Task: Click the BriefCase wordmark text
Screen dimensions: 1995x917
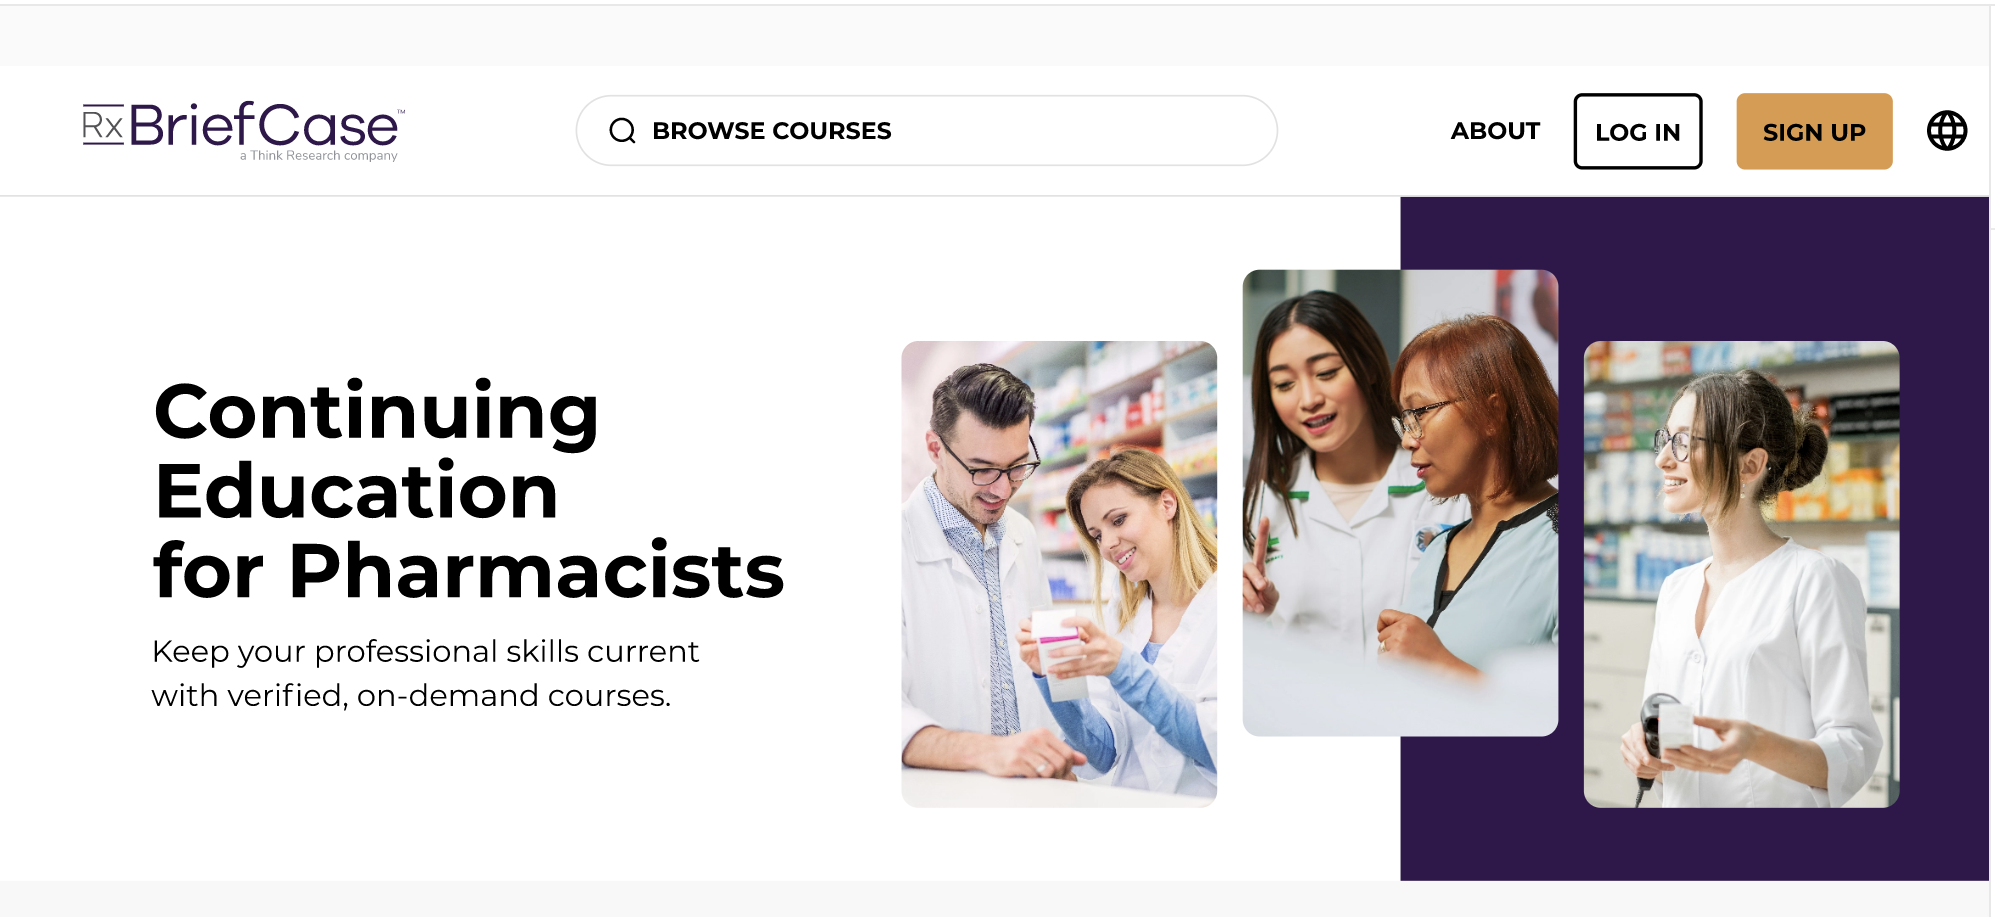Action: click(264, 125)
